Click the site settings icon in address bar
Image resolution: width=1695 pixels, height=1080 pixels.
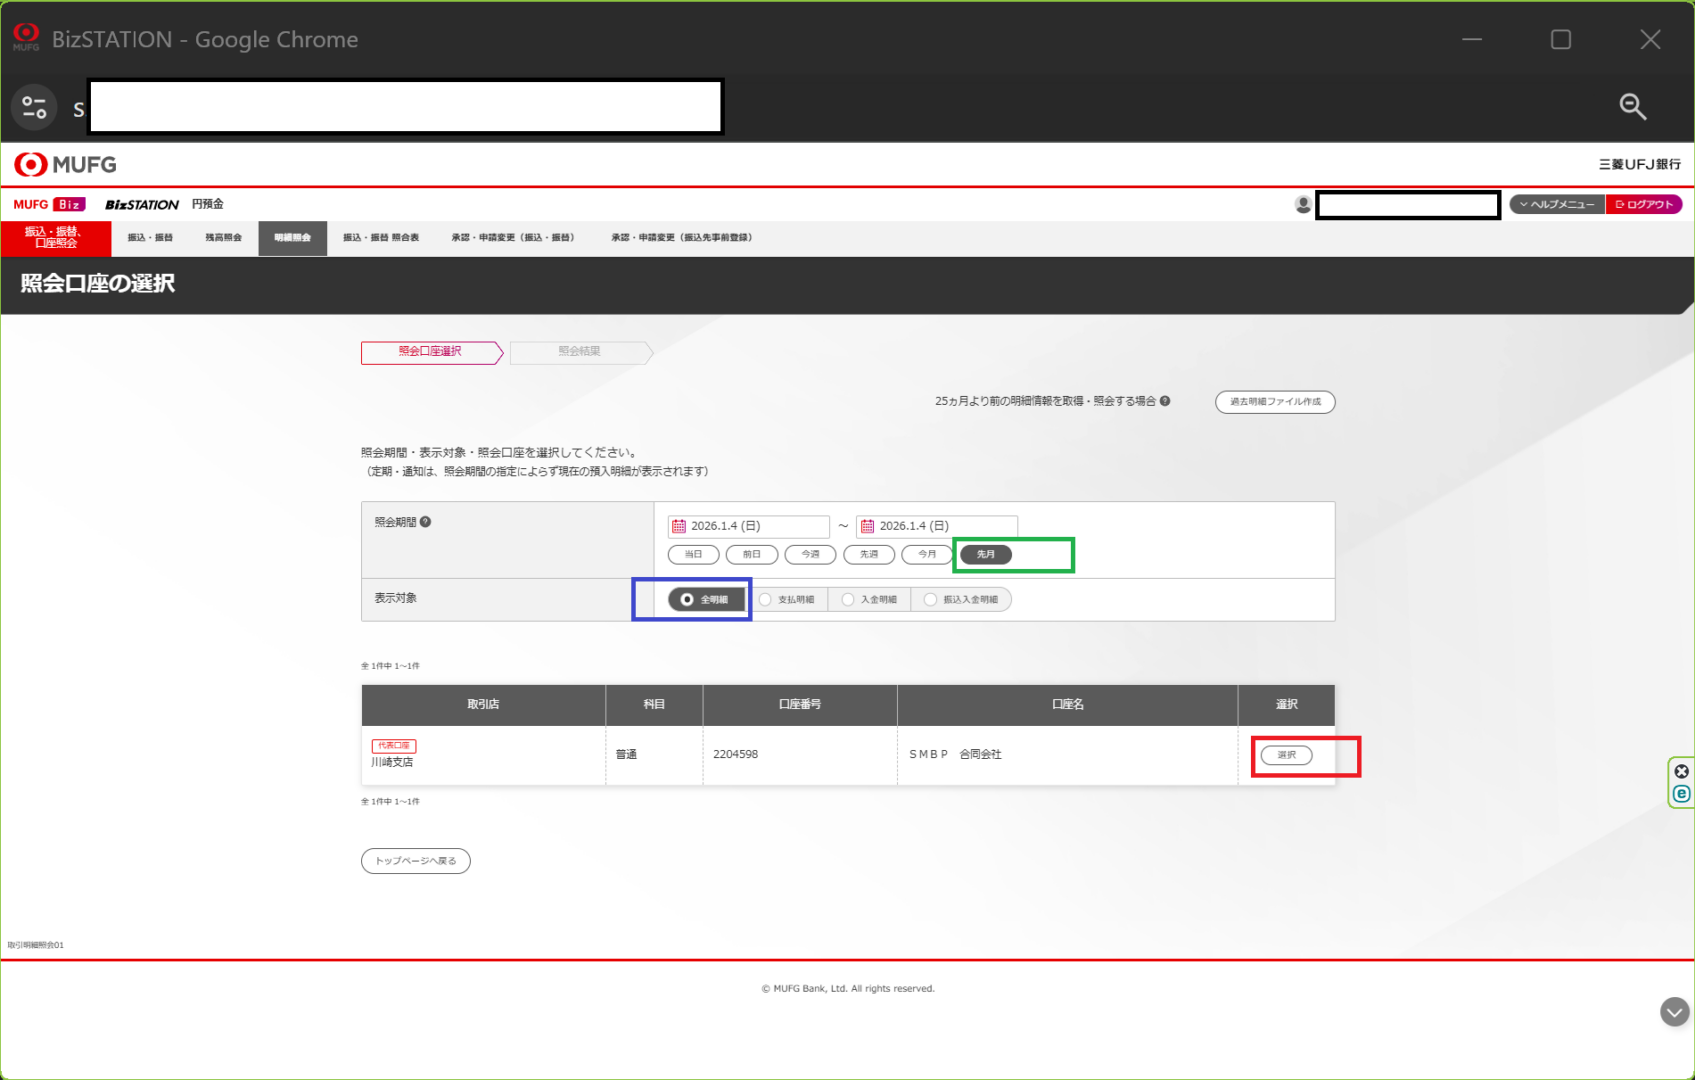click(x=34, y=107)
